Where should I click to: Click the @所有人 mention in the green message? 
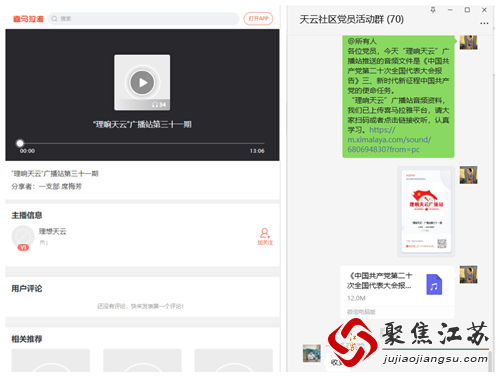[362, 41]
